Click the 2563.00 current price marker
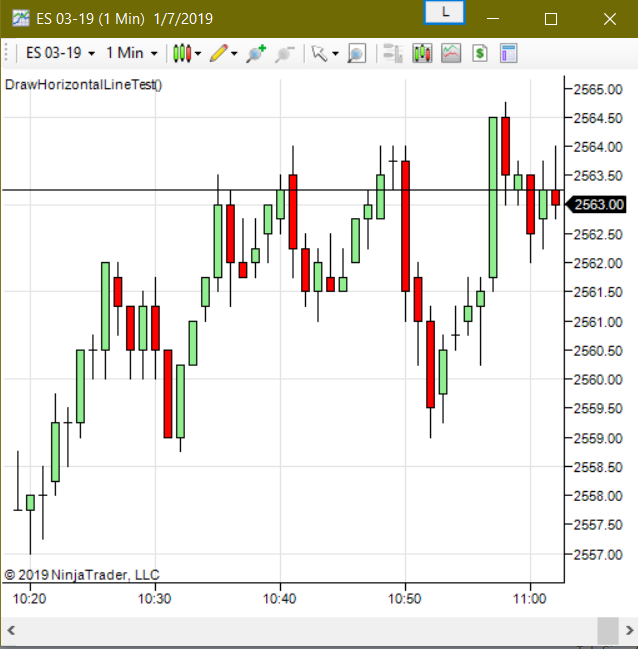 (596, 205)
